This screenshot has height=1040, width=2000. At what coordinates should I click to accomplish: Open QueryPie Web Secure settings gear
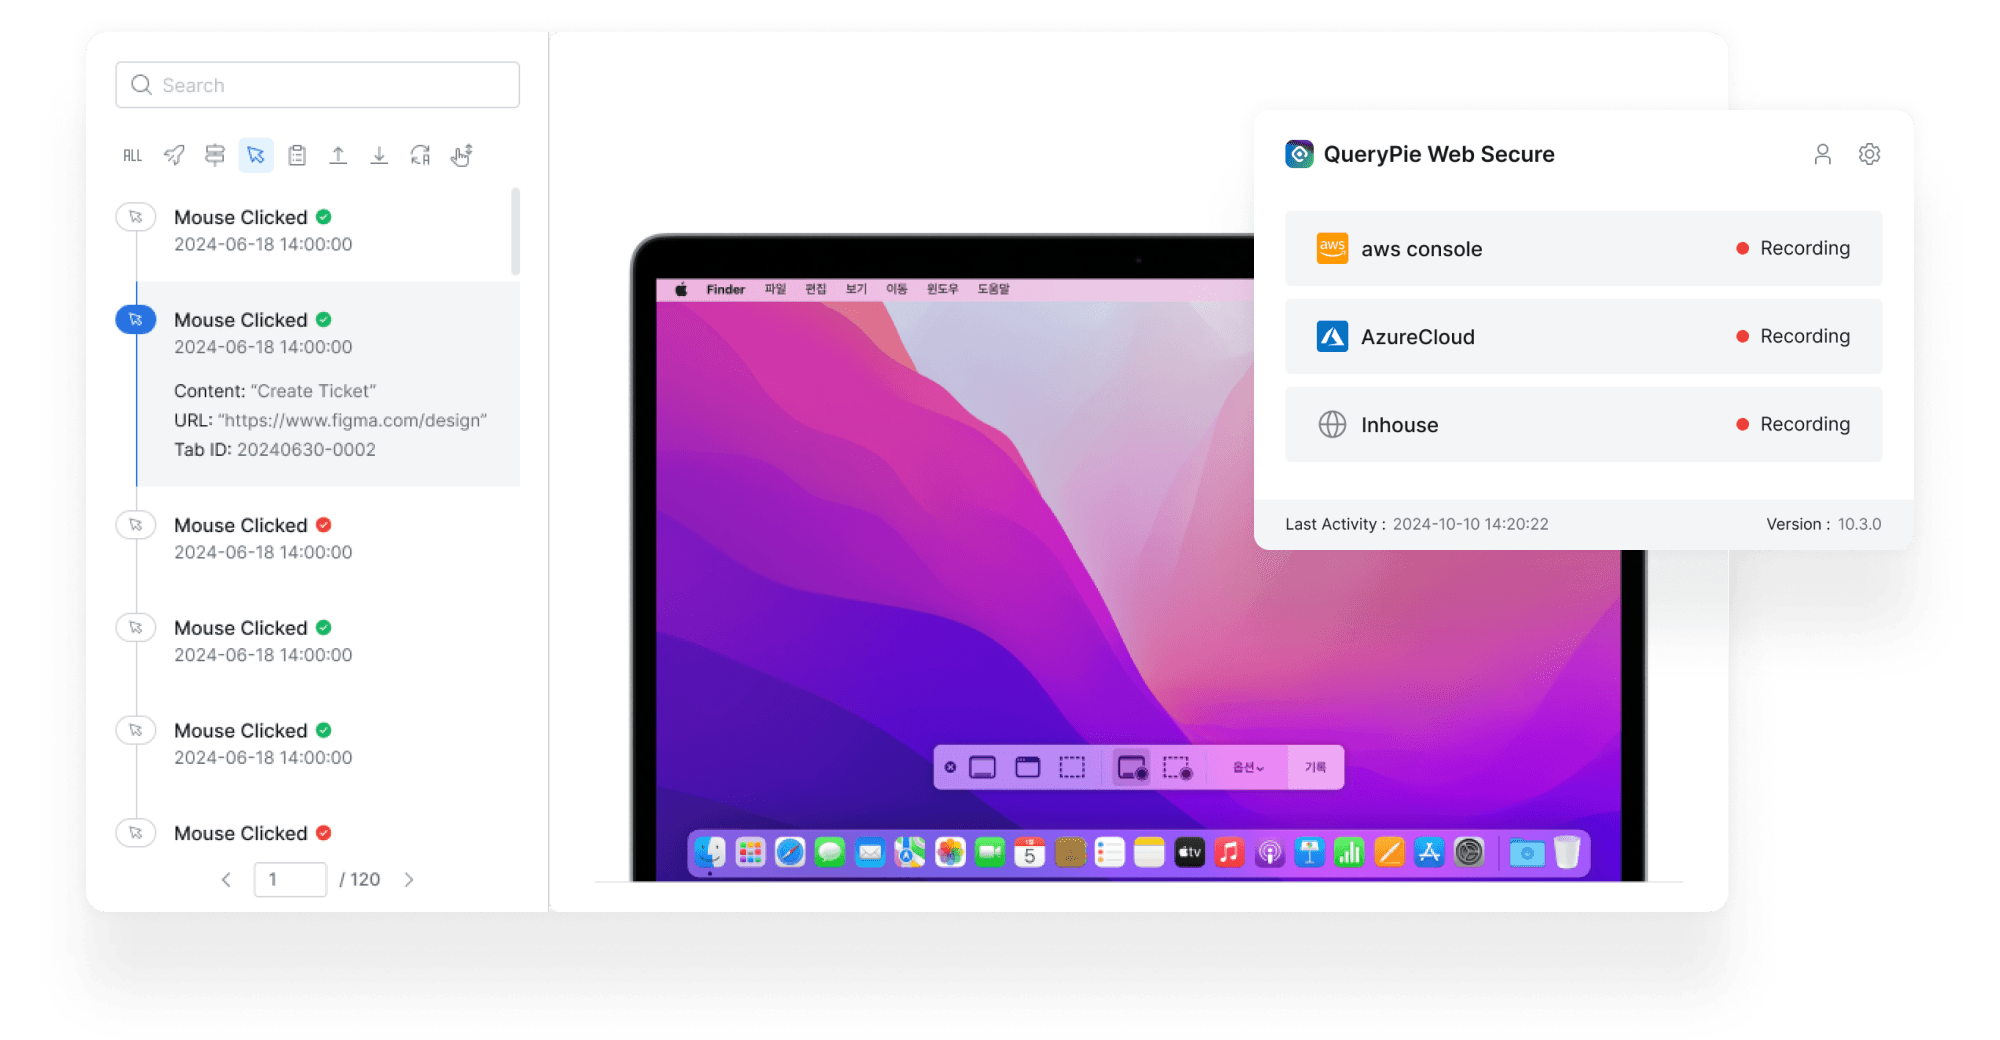(x=1869, y=154)
